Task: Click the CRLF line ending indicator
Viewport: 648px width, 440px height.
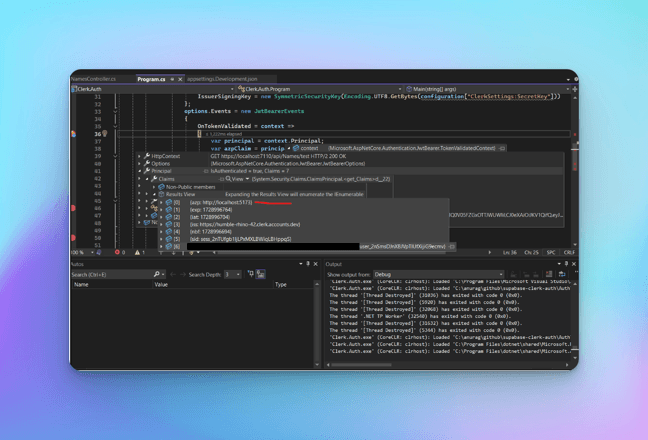Action: [x=569, y=252]
